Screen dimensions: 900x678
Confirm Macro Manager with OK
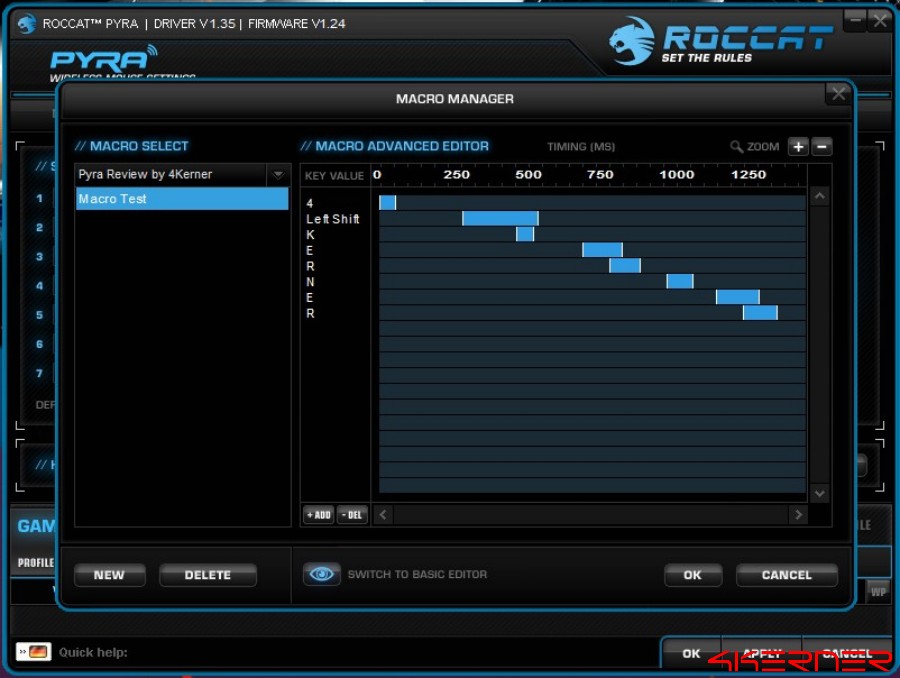(x=693, y=575)
